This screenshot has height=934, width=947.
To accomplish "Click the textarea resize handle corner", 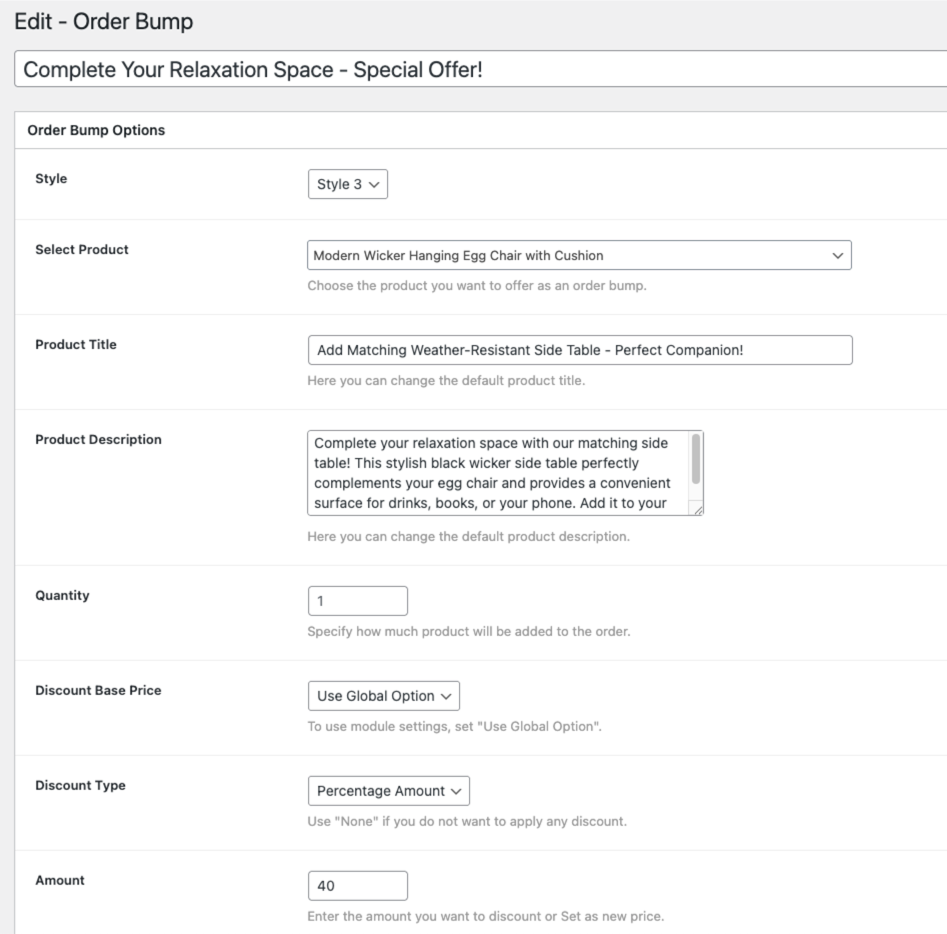I will tap(697, 509).
